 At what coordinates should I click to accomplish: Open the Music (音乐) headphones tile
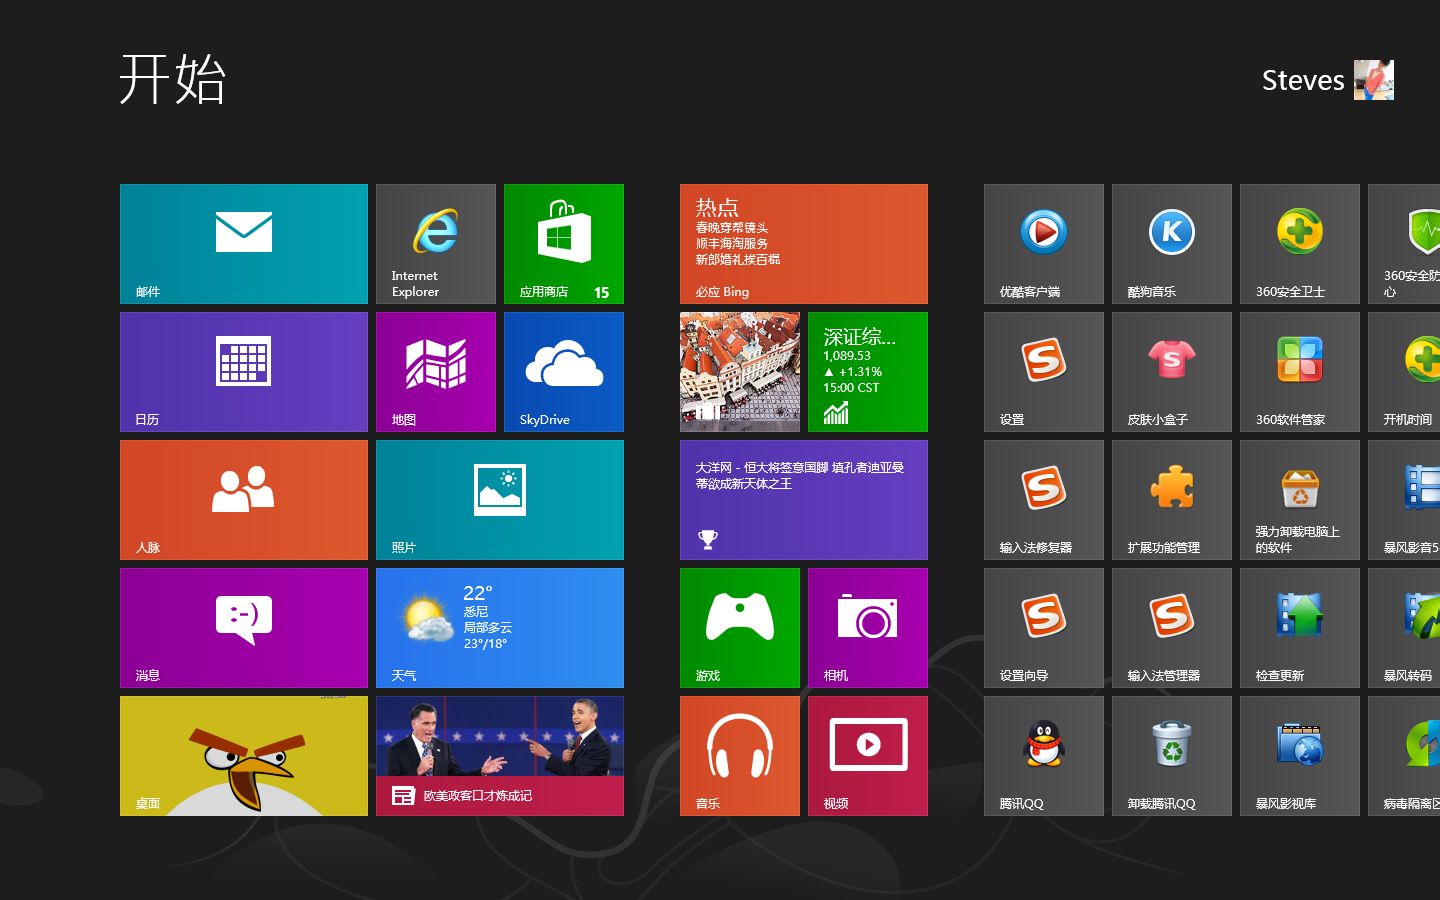point(740,756)
